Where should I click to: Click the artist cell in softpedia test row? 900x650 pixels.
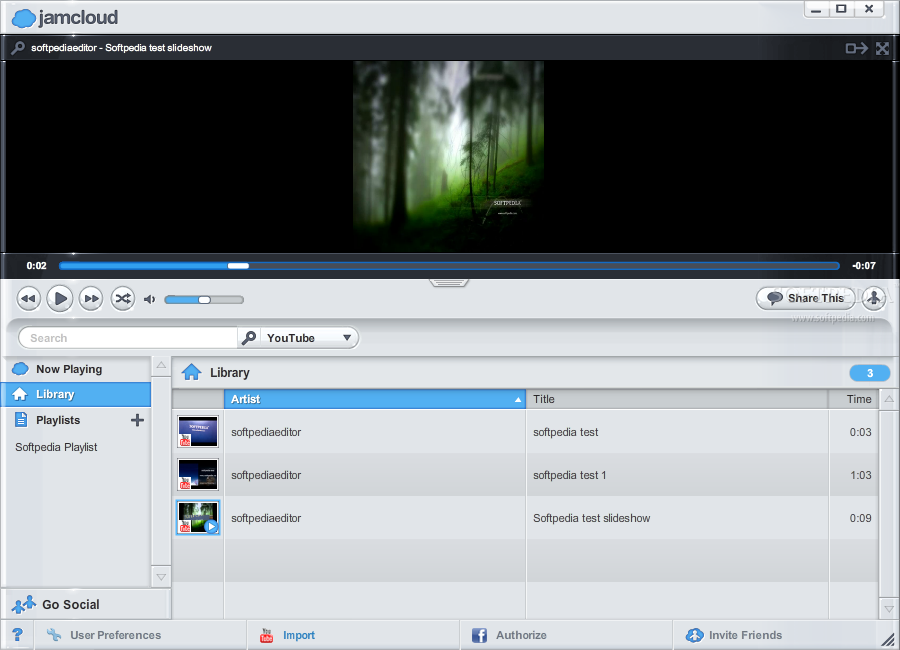point(375,432)
